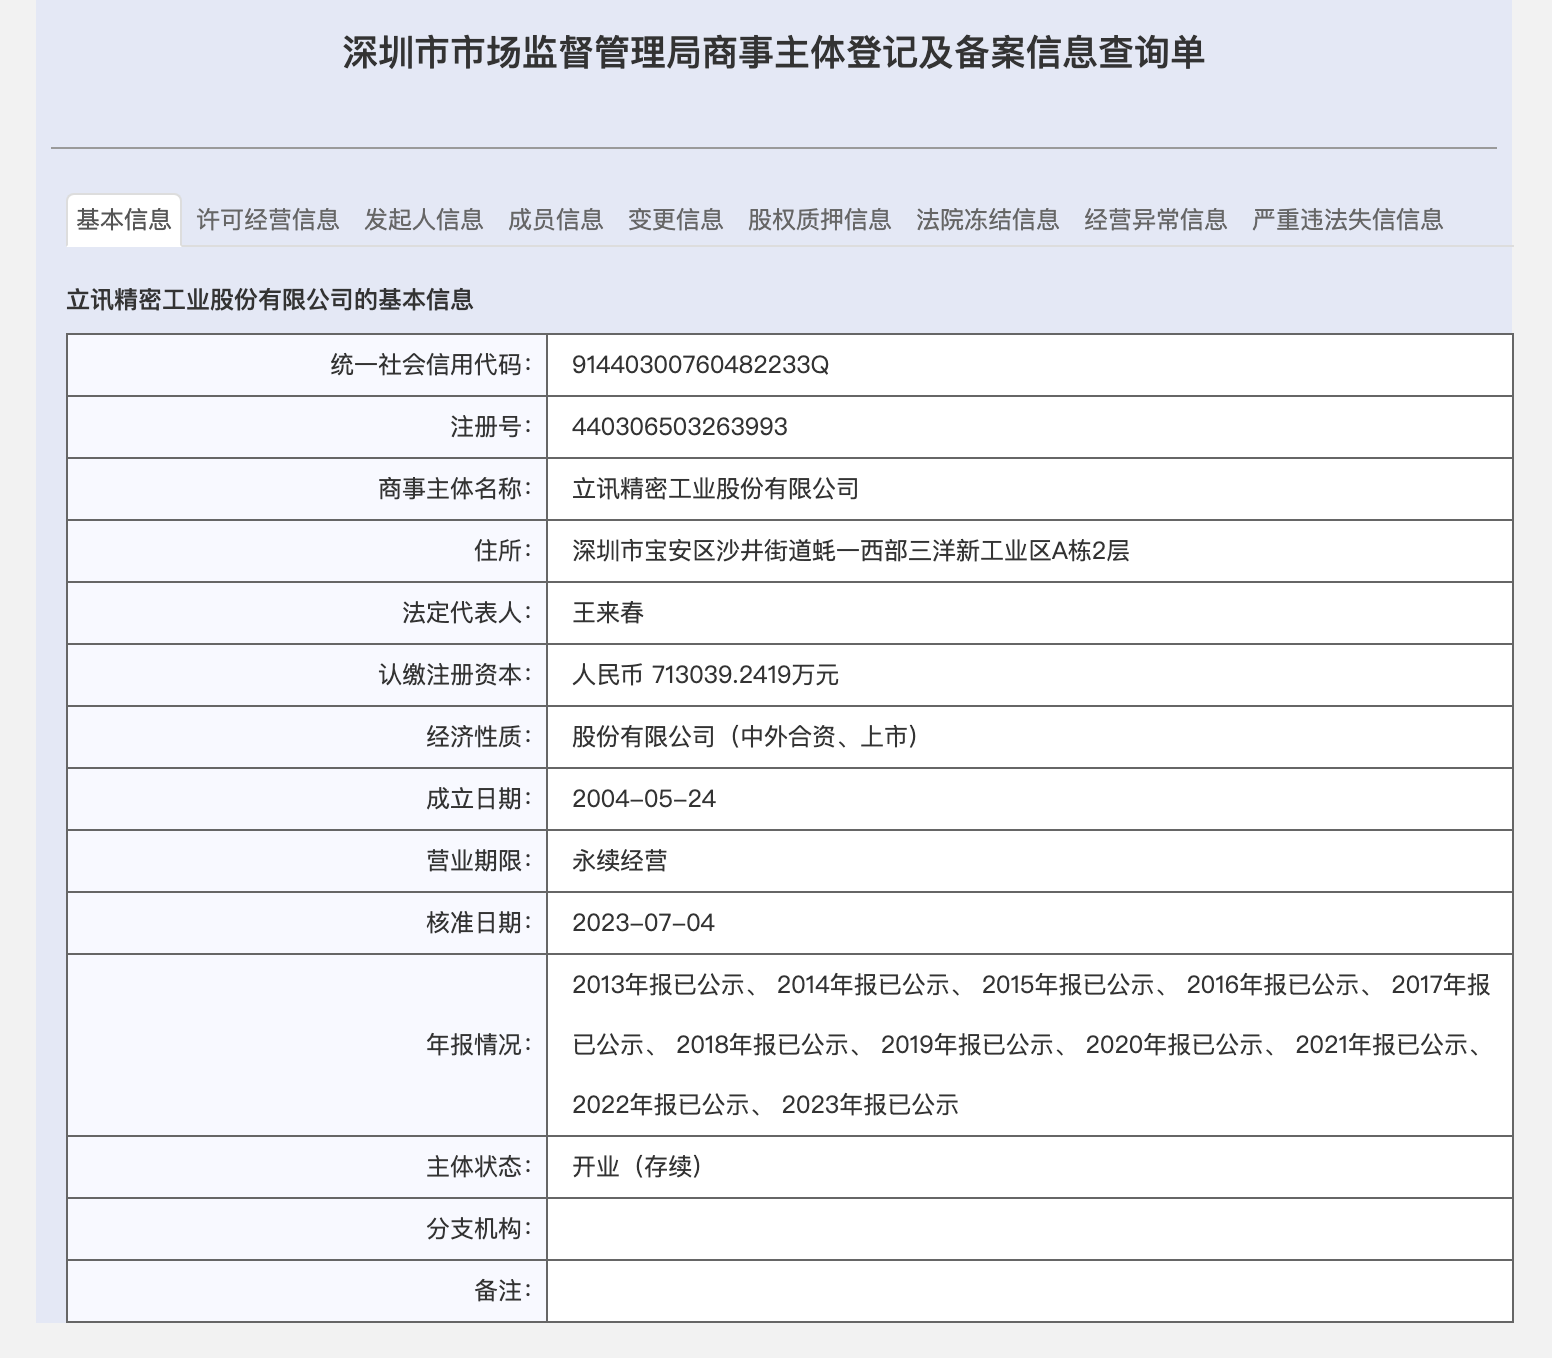Click the status value 开业（存续）
This screenshot has width=1552, height=1358.
(x=640, y=1167)
